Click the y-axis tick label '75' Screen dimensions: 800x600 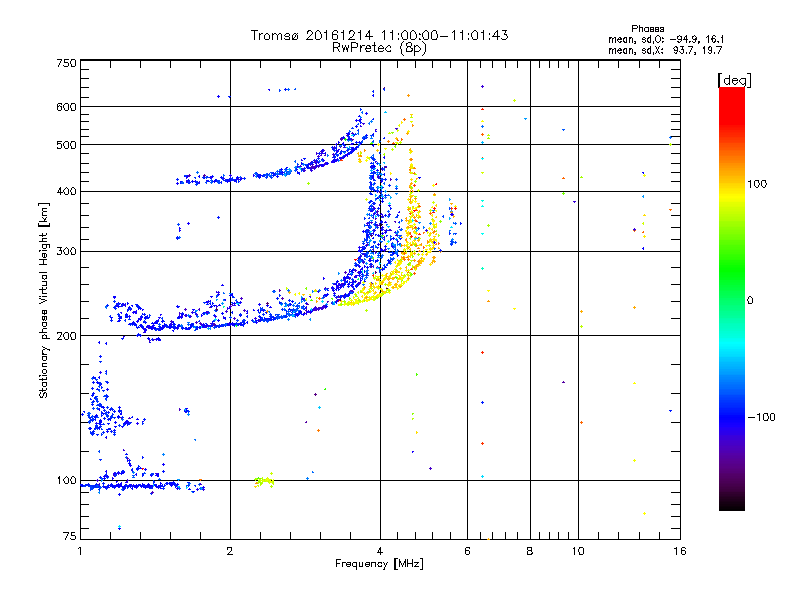click(70, 536)
